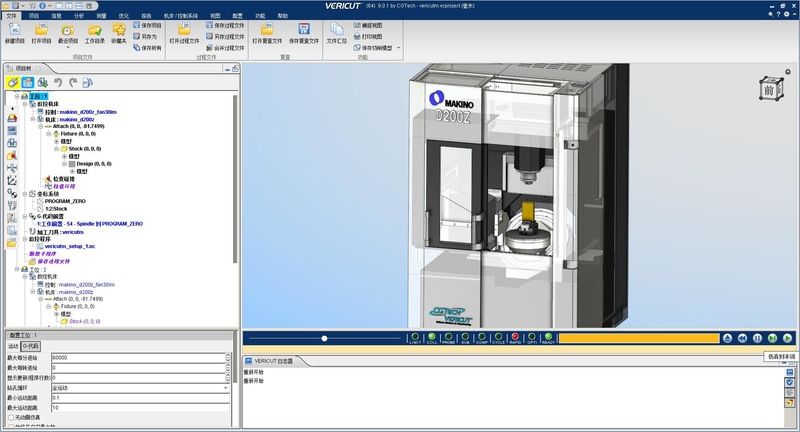This screenshot has height=432, width=800.
Task: Click the blue info icon in title toolbar
Action: [x=42, y=6]
